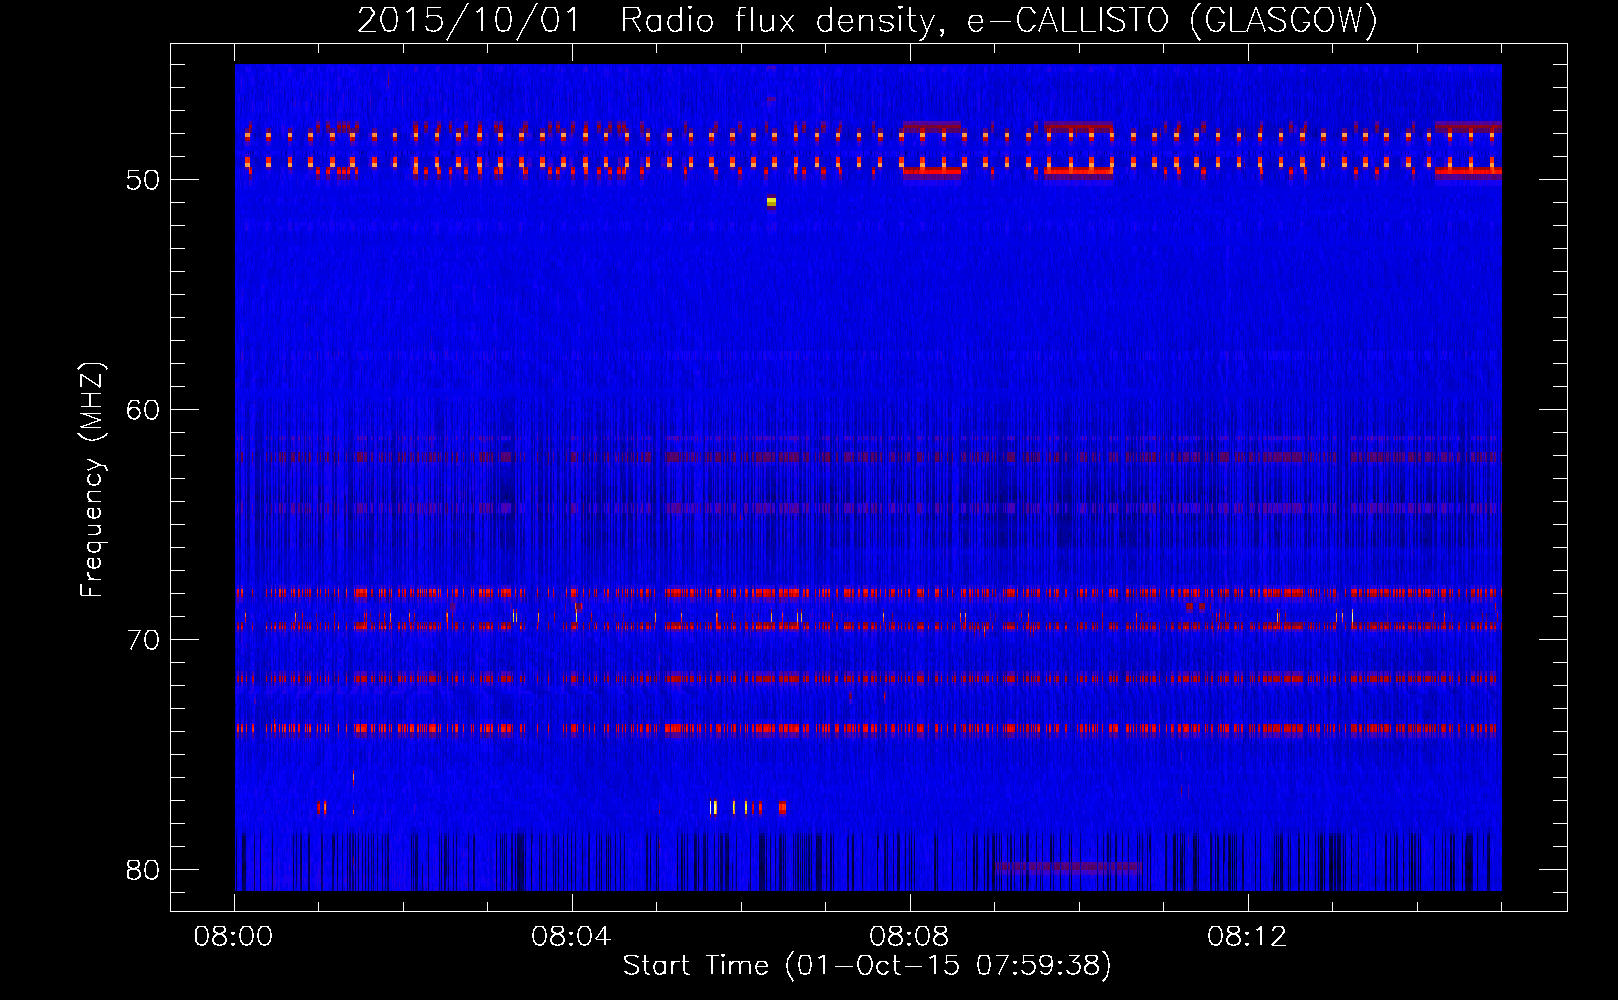Click the 'Frequency (MHZ)' axis label
Image resolution: width=1618 pixels, height=1000 pixels.
[x=91, y=481]
